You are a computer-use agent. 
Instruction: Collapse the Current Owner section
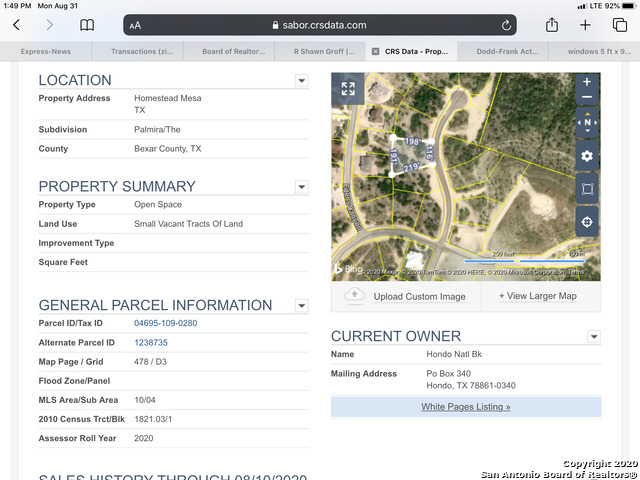(594, 337)
